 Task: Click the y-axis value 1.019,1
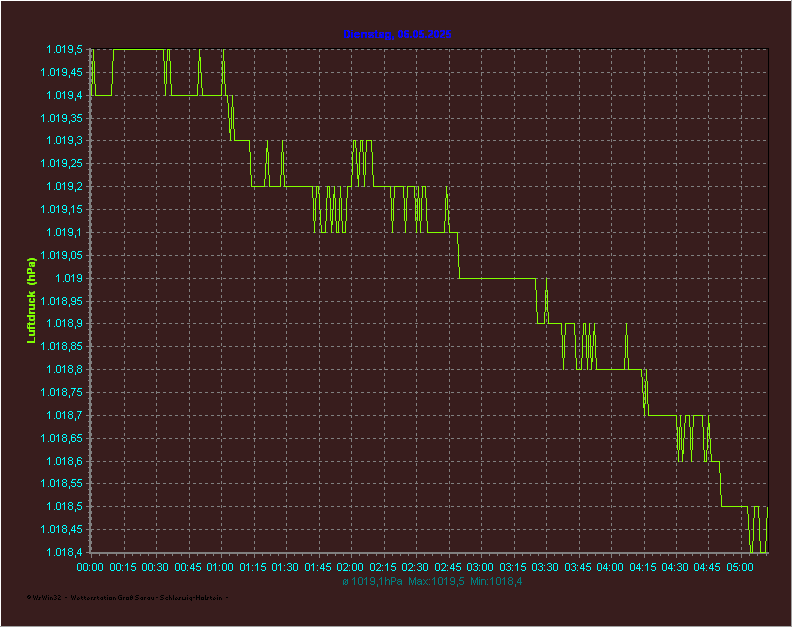65,232
